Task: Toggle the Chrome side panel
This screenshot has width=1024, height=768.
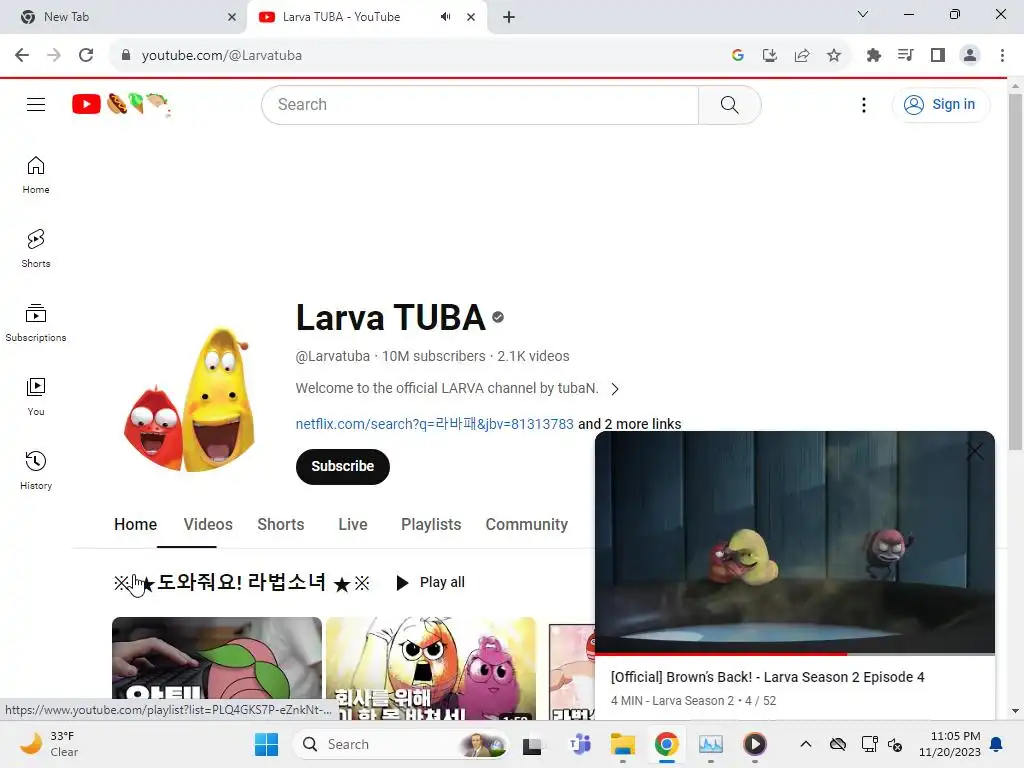Action: pos(938,56)
